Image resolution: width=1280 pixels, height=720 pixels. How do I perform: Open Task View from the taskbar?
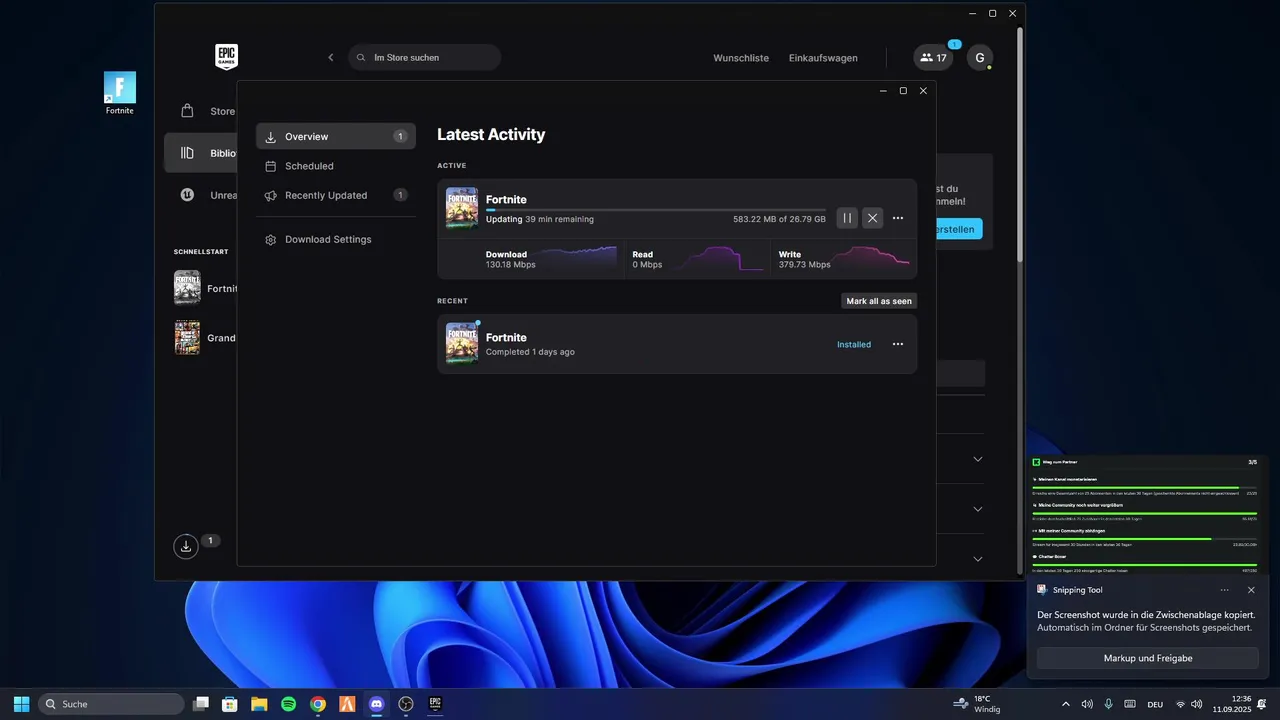pos(201,704)
